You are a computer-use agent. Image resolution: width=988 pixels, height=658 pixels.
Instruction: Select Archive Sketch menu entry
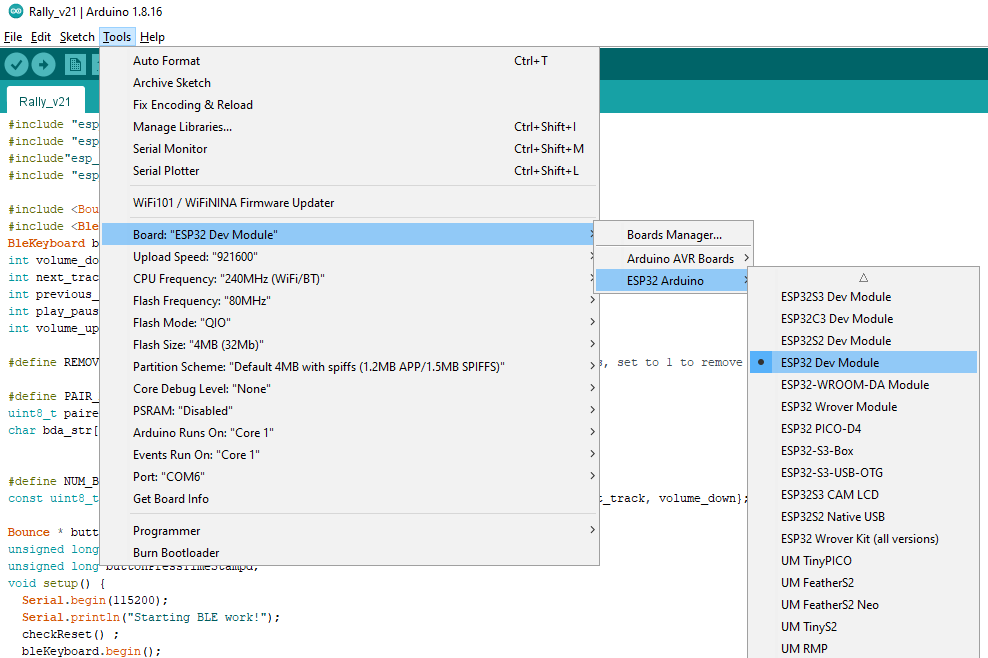coord(350,83)
